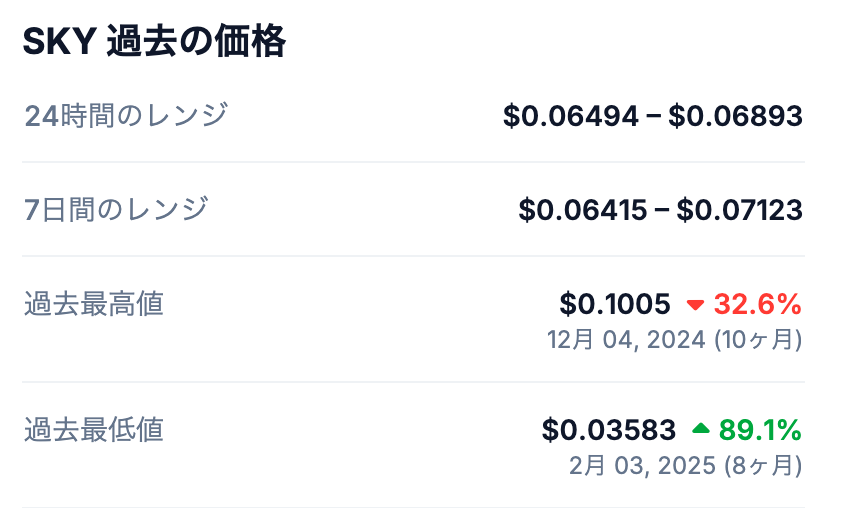Click the date 12月 04, 2024
The height and width of the screenshot is (508, 848).
tap(626, 340)
